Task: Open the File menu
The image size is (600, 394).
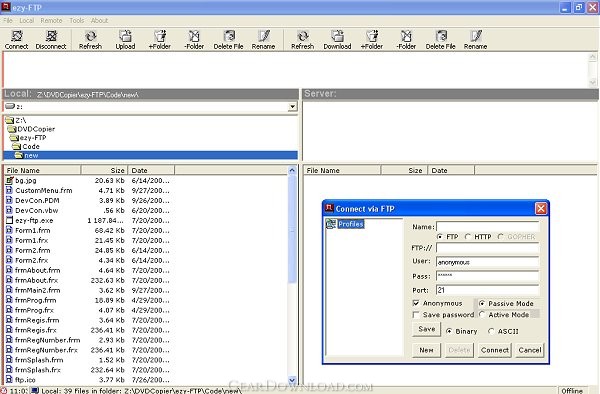Action: pyautogui.click(x=8, y=20)
